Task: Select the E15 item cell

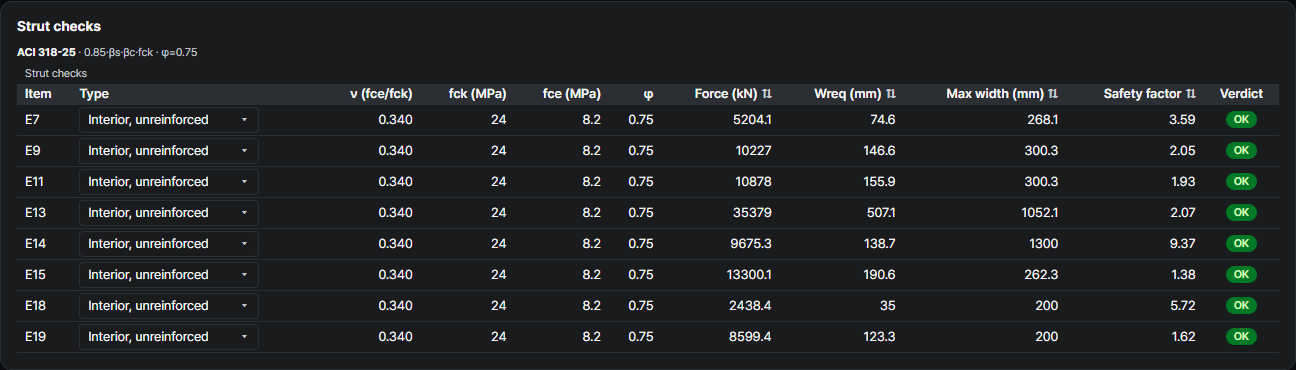Action: tap(35, 275)
